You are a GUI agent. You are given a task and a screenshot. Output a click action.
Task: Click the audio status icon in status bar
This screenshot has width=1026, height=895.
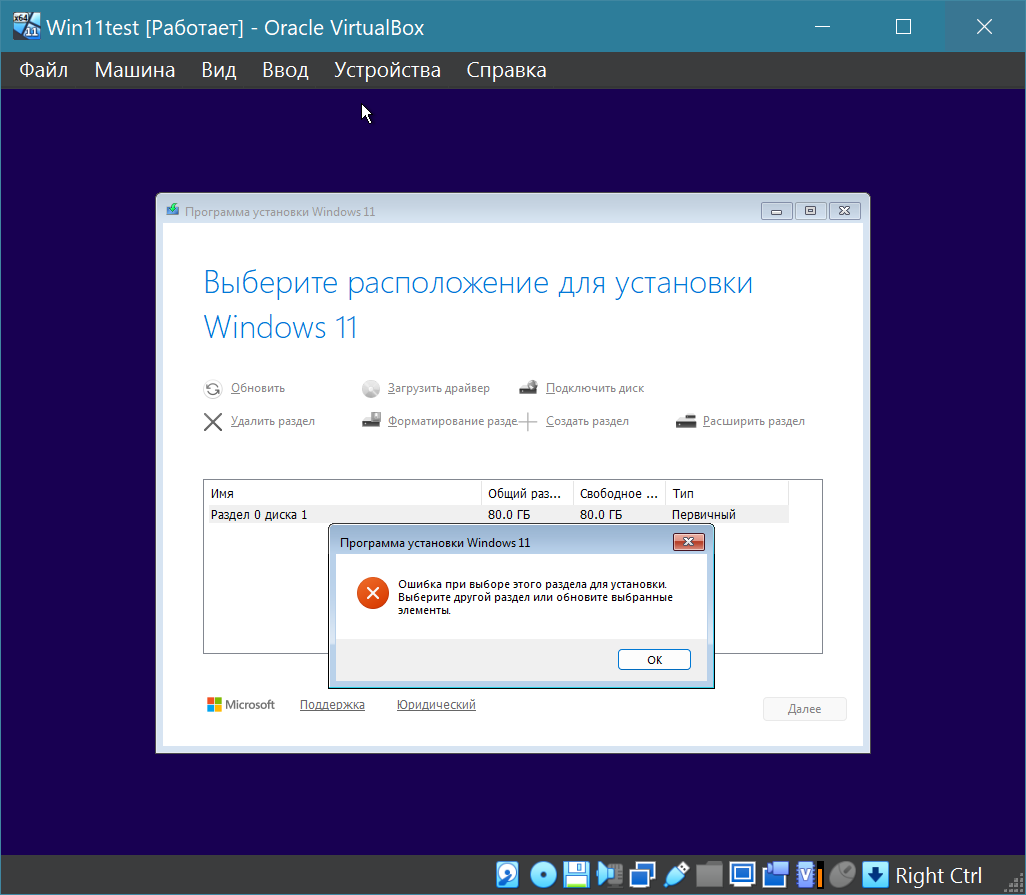[x=608, y=875]
